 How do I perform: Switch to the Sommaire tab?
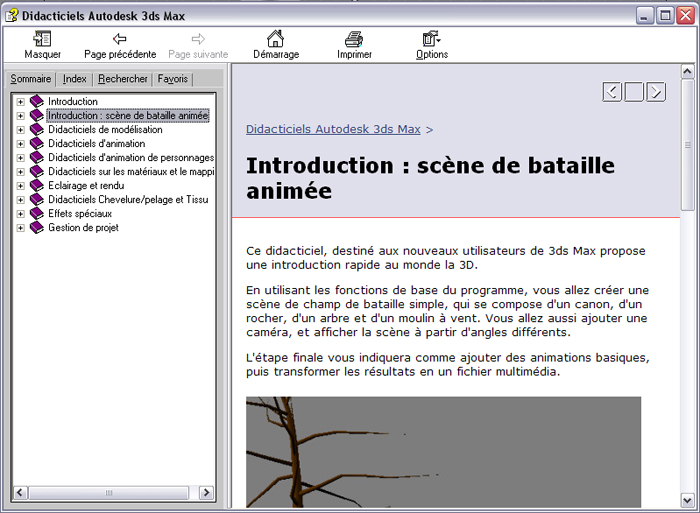click(x=30, y=79)
